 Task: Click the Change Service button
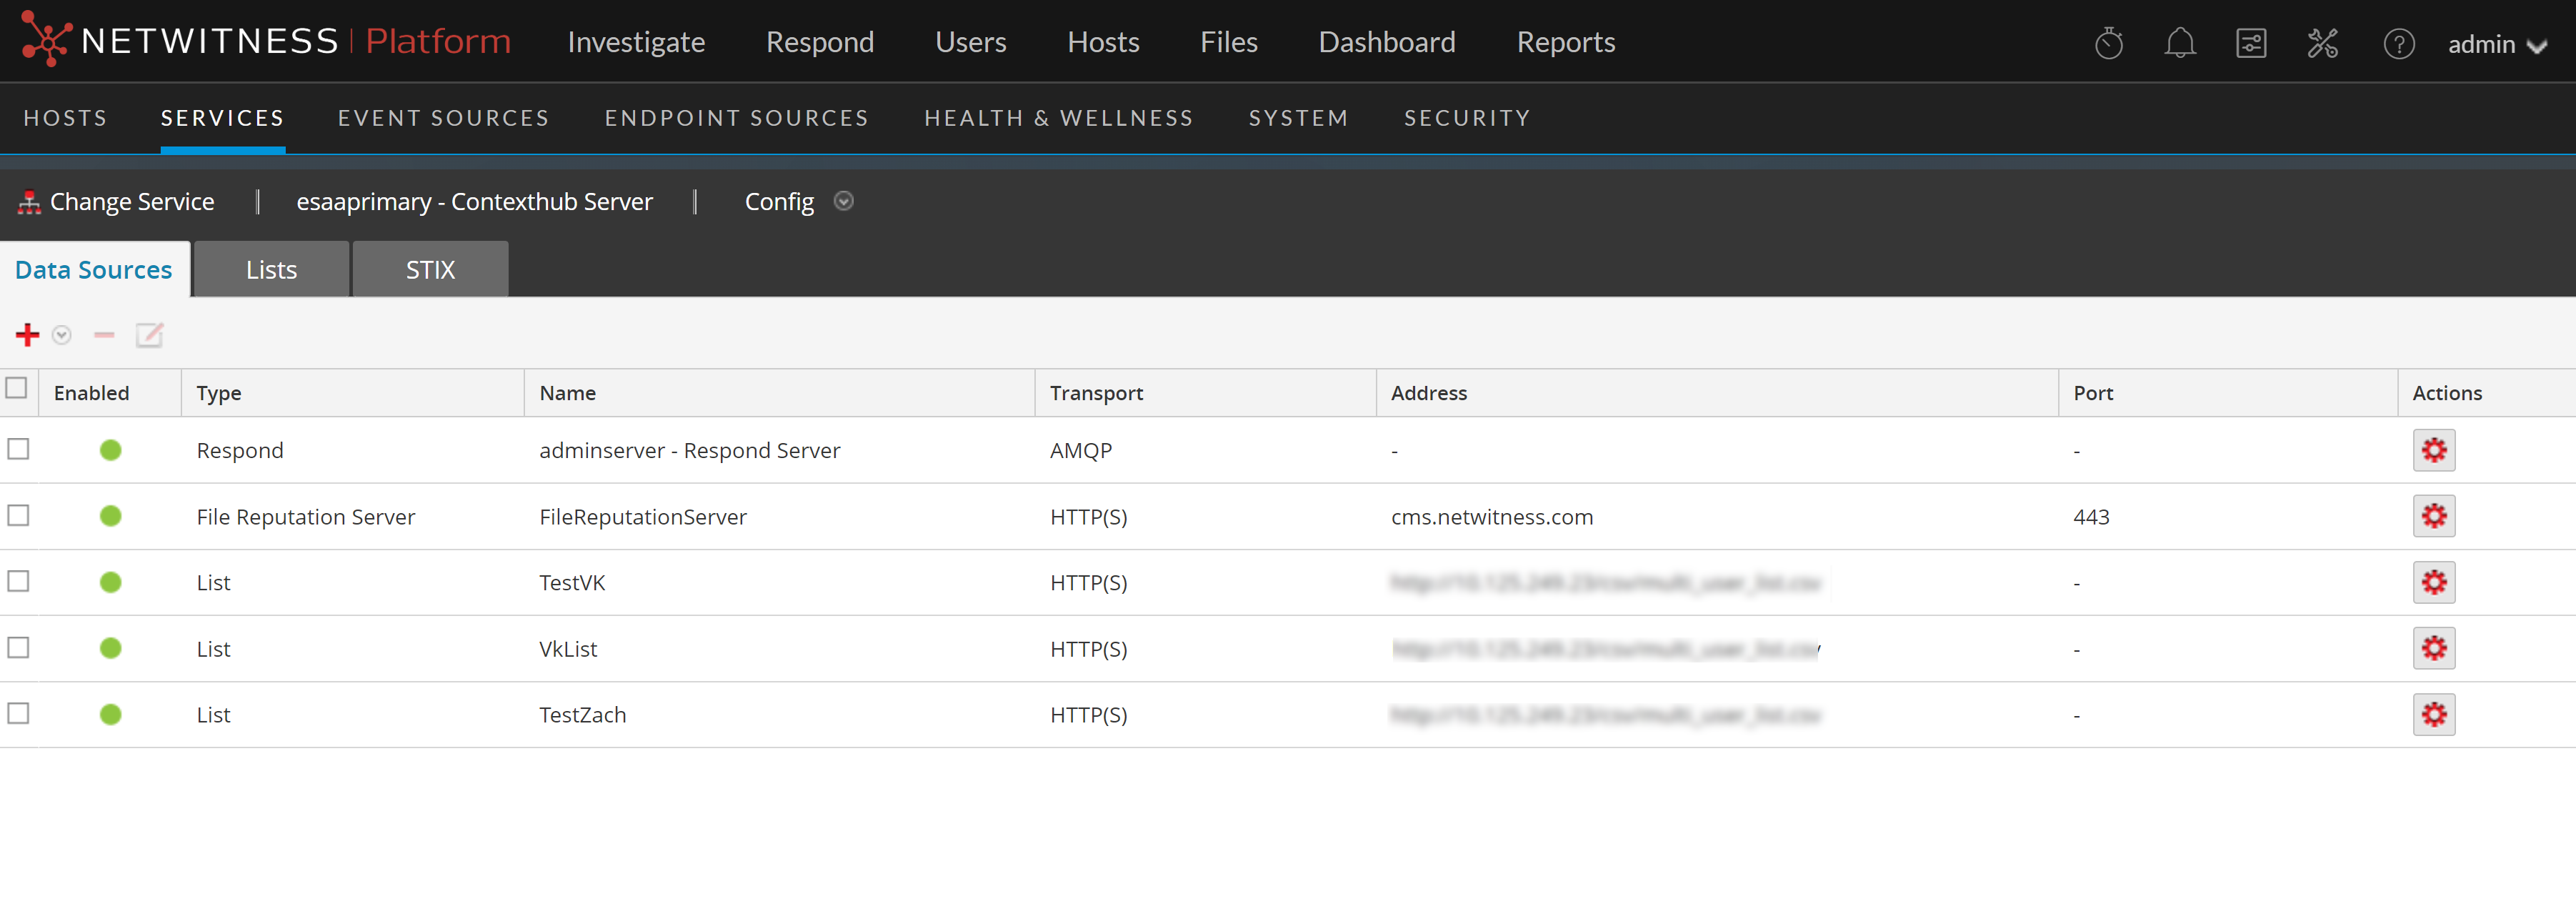click(116, 202)
